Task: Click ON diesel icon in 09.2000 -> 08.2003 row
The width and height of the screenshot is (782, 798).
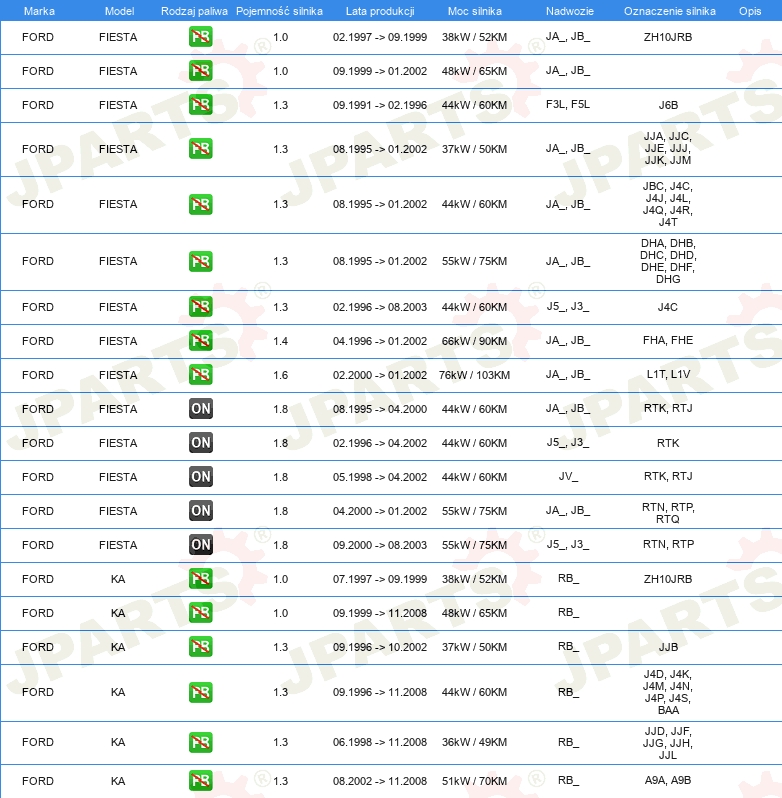Action: 200,545
